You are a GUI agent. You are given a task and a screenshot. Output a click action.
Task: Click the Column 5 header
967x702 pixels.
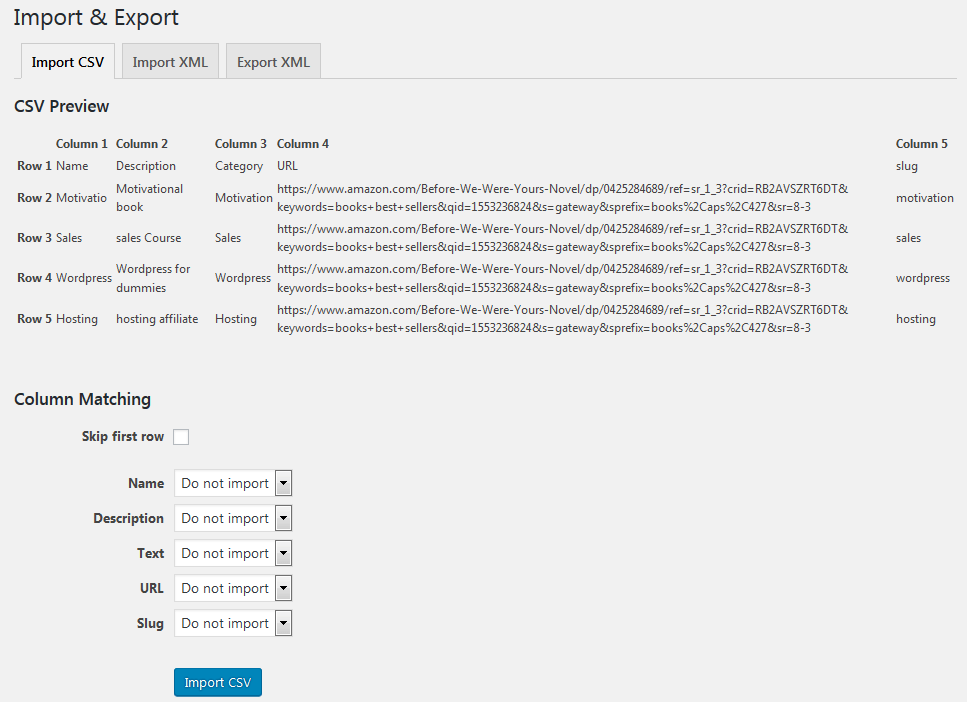(x=922, y=144)
